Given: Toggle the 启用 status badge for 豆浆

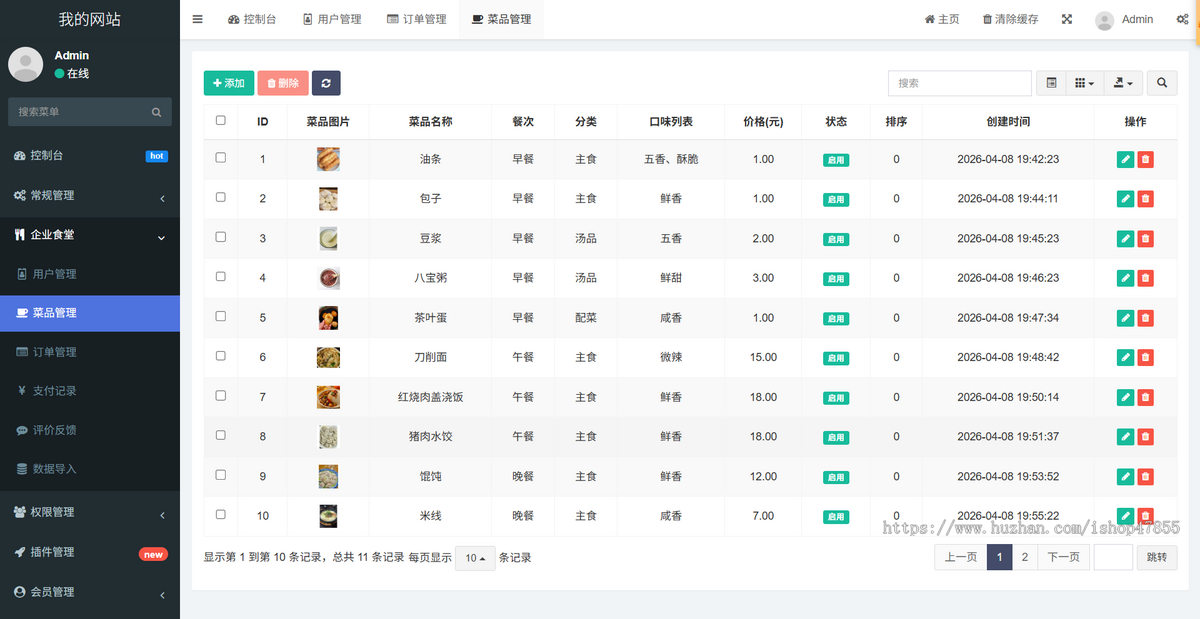Looking at the screenshot, I should pos(836,239).
